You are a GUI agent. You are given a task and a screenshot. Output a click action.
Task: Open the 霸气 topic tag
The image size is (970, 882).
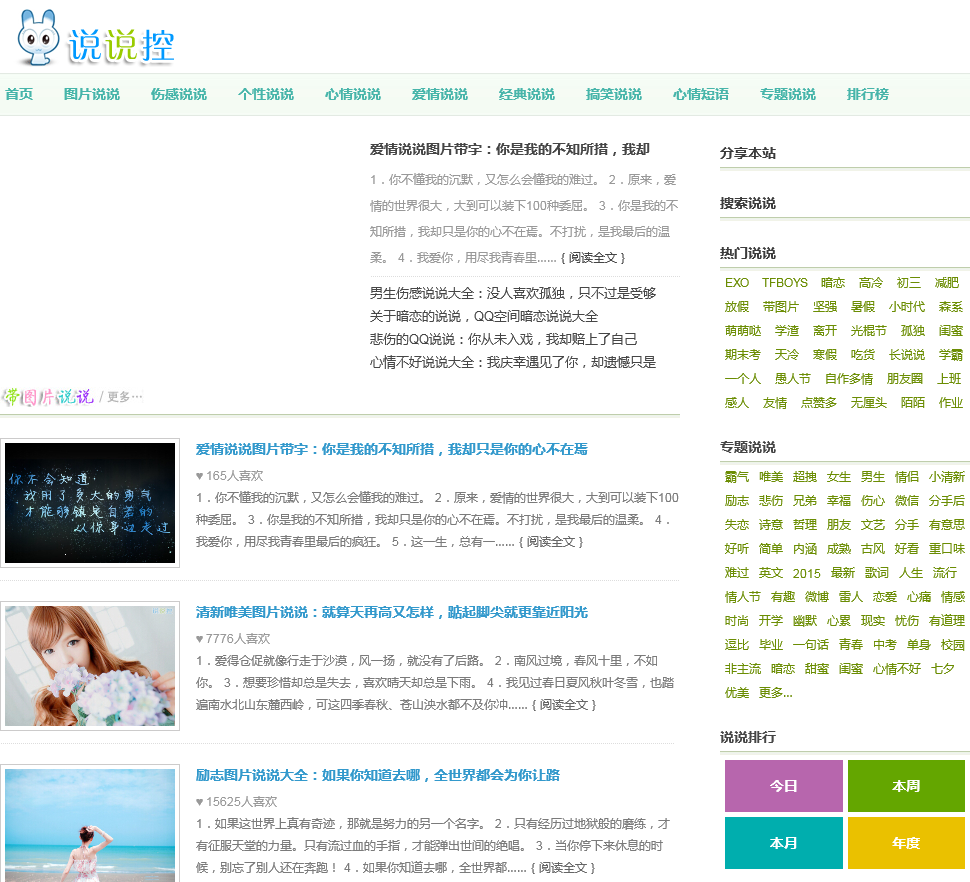pyautogui.click(x=737, y=477)
